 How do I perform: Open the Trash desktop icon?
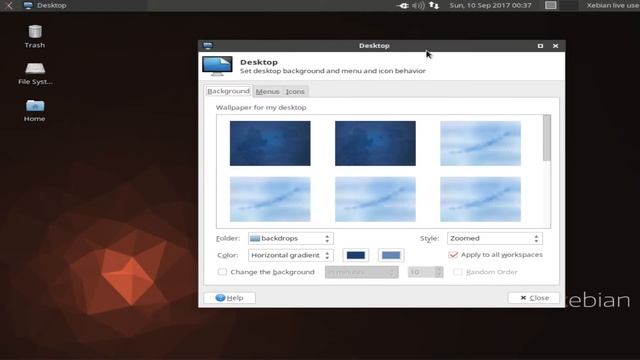pyautogui.click(x=35, y=36)
